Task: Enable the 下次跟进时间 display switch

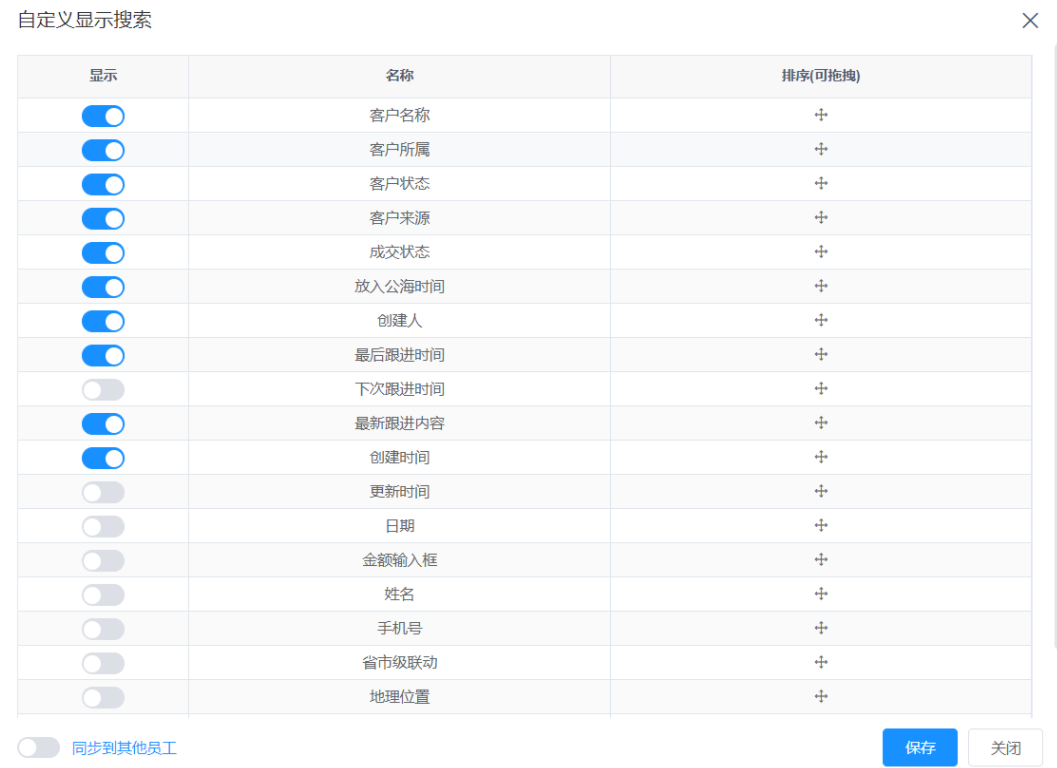Action: (103, 389)
